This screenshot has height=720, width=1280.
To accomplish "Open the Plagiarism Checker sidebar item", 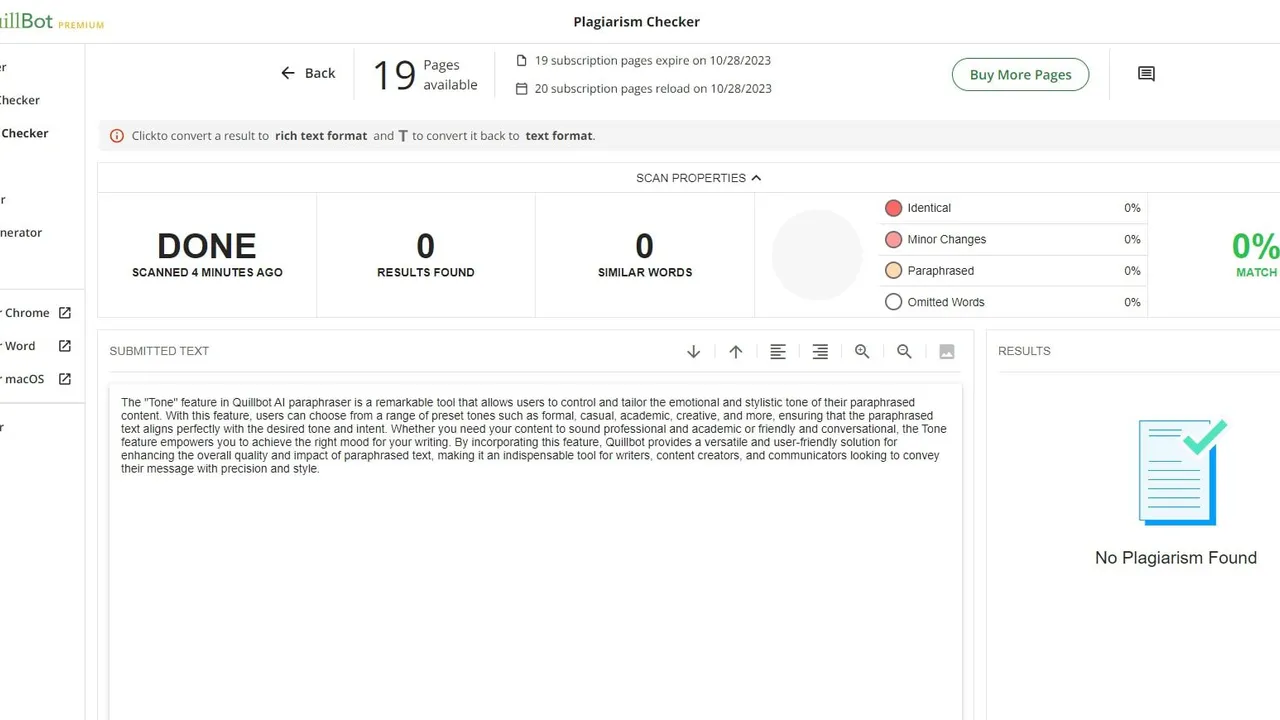I will coord(24,133).
